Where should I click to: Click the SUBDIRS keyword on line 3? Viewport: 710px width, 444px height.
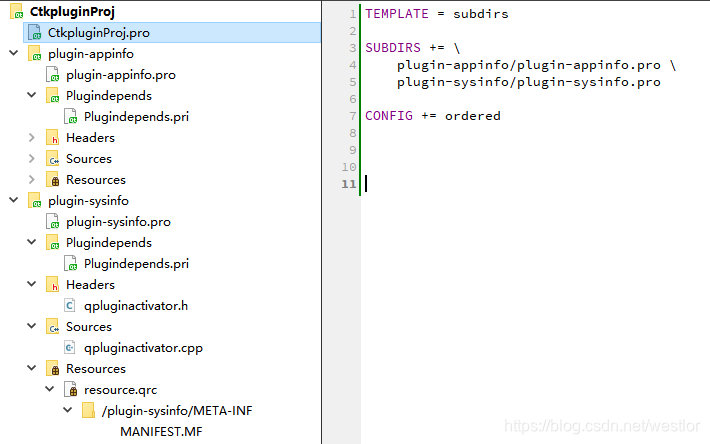click(393, 48)
